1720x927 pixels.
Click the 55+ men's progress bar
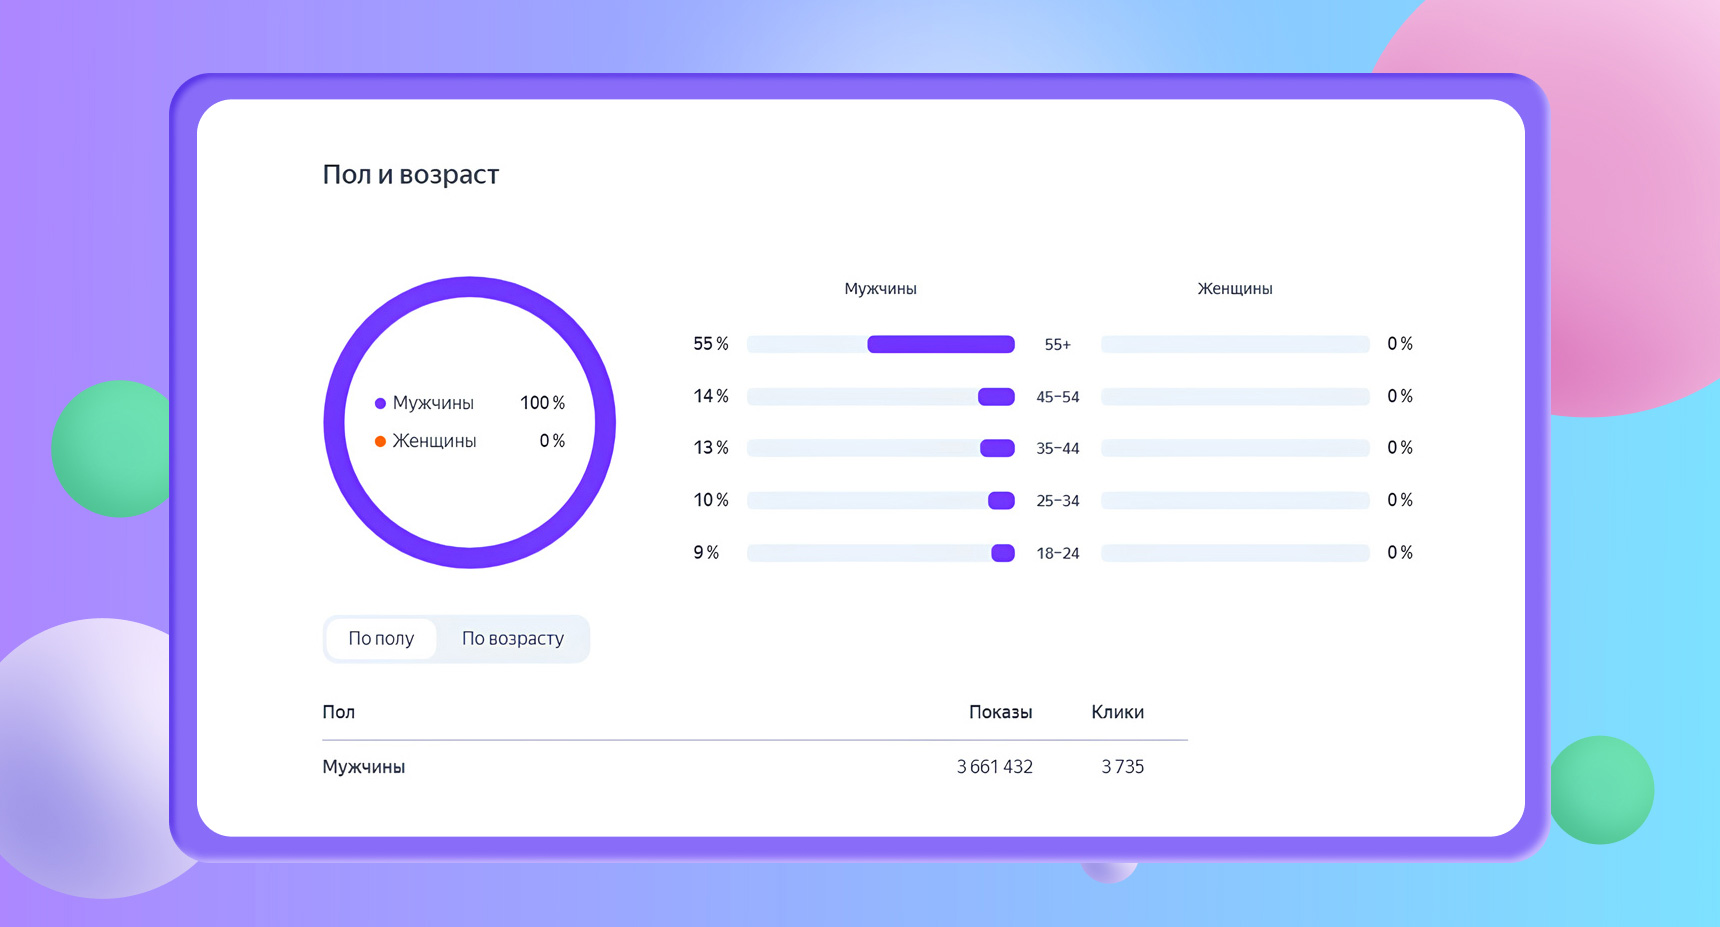pos(881,345)
